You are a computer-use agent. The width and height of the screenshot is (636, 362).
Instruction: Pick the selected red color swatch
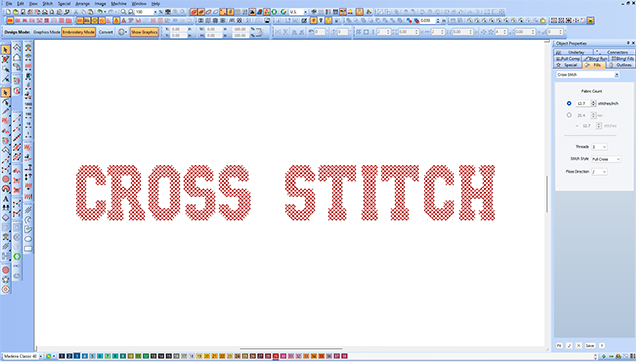click(275, 356)
